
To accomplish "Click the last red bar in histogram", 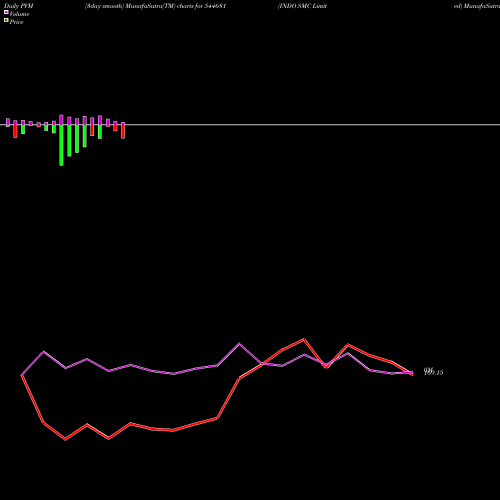I will 123,132.
